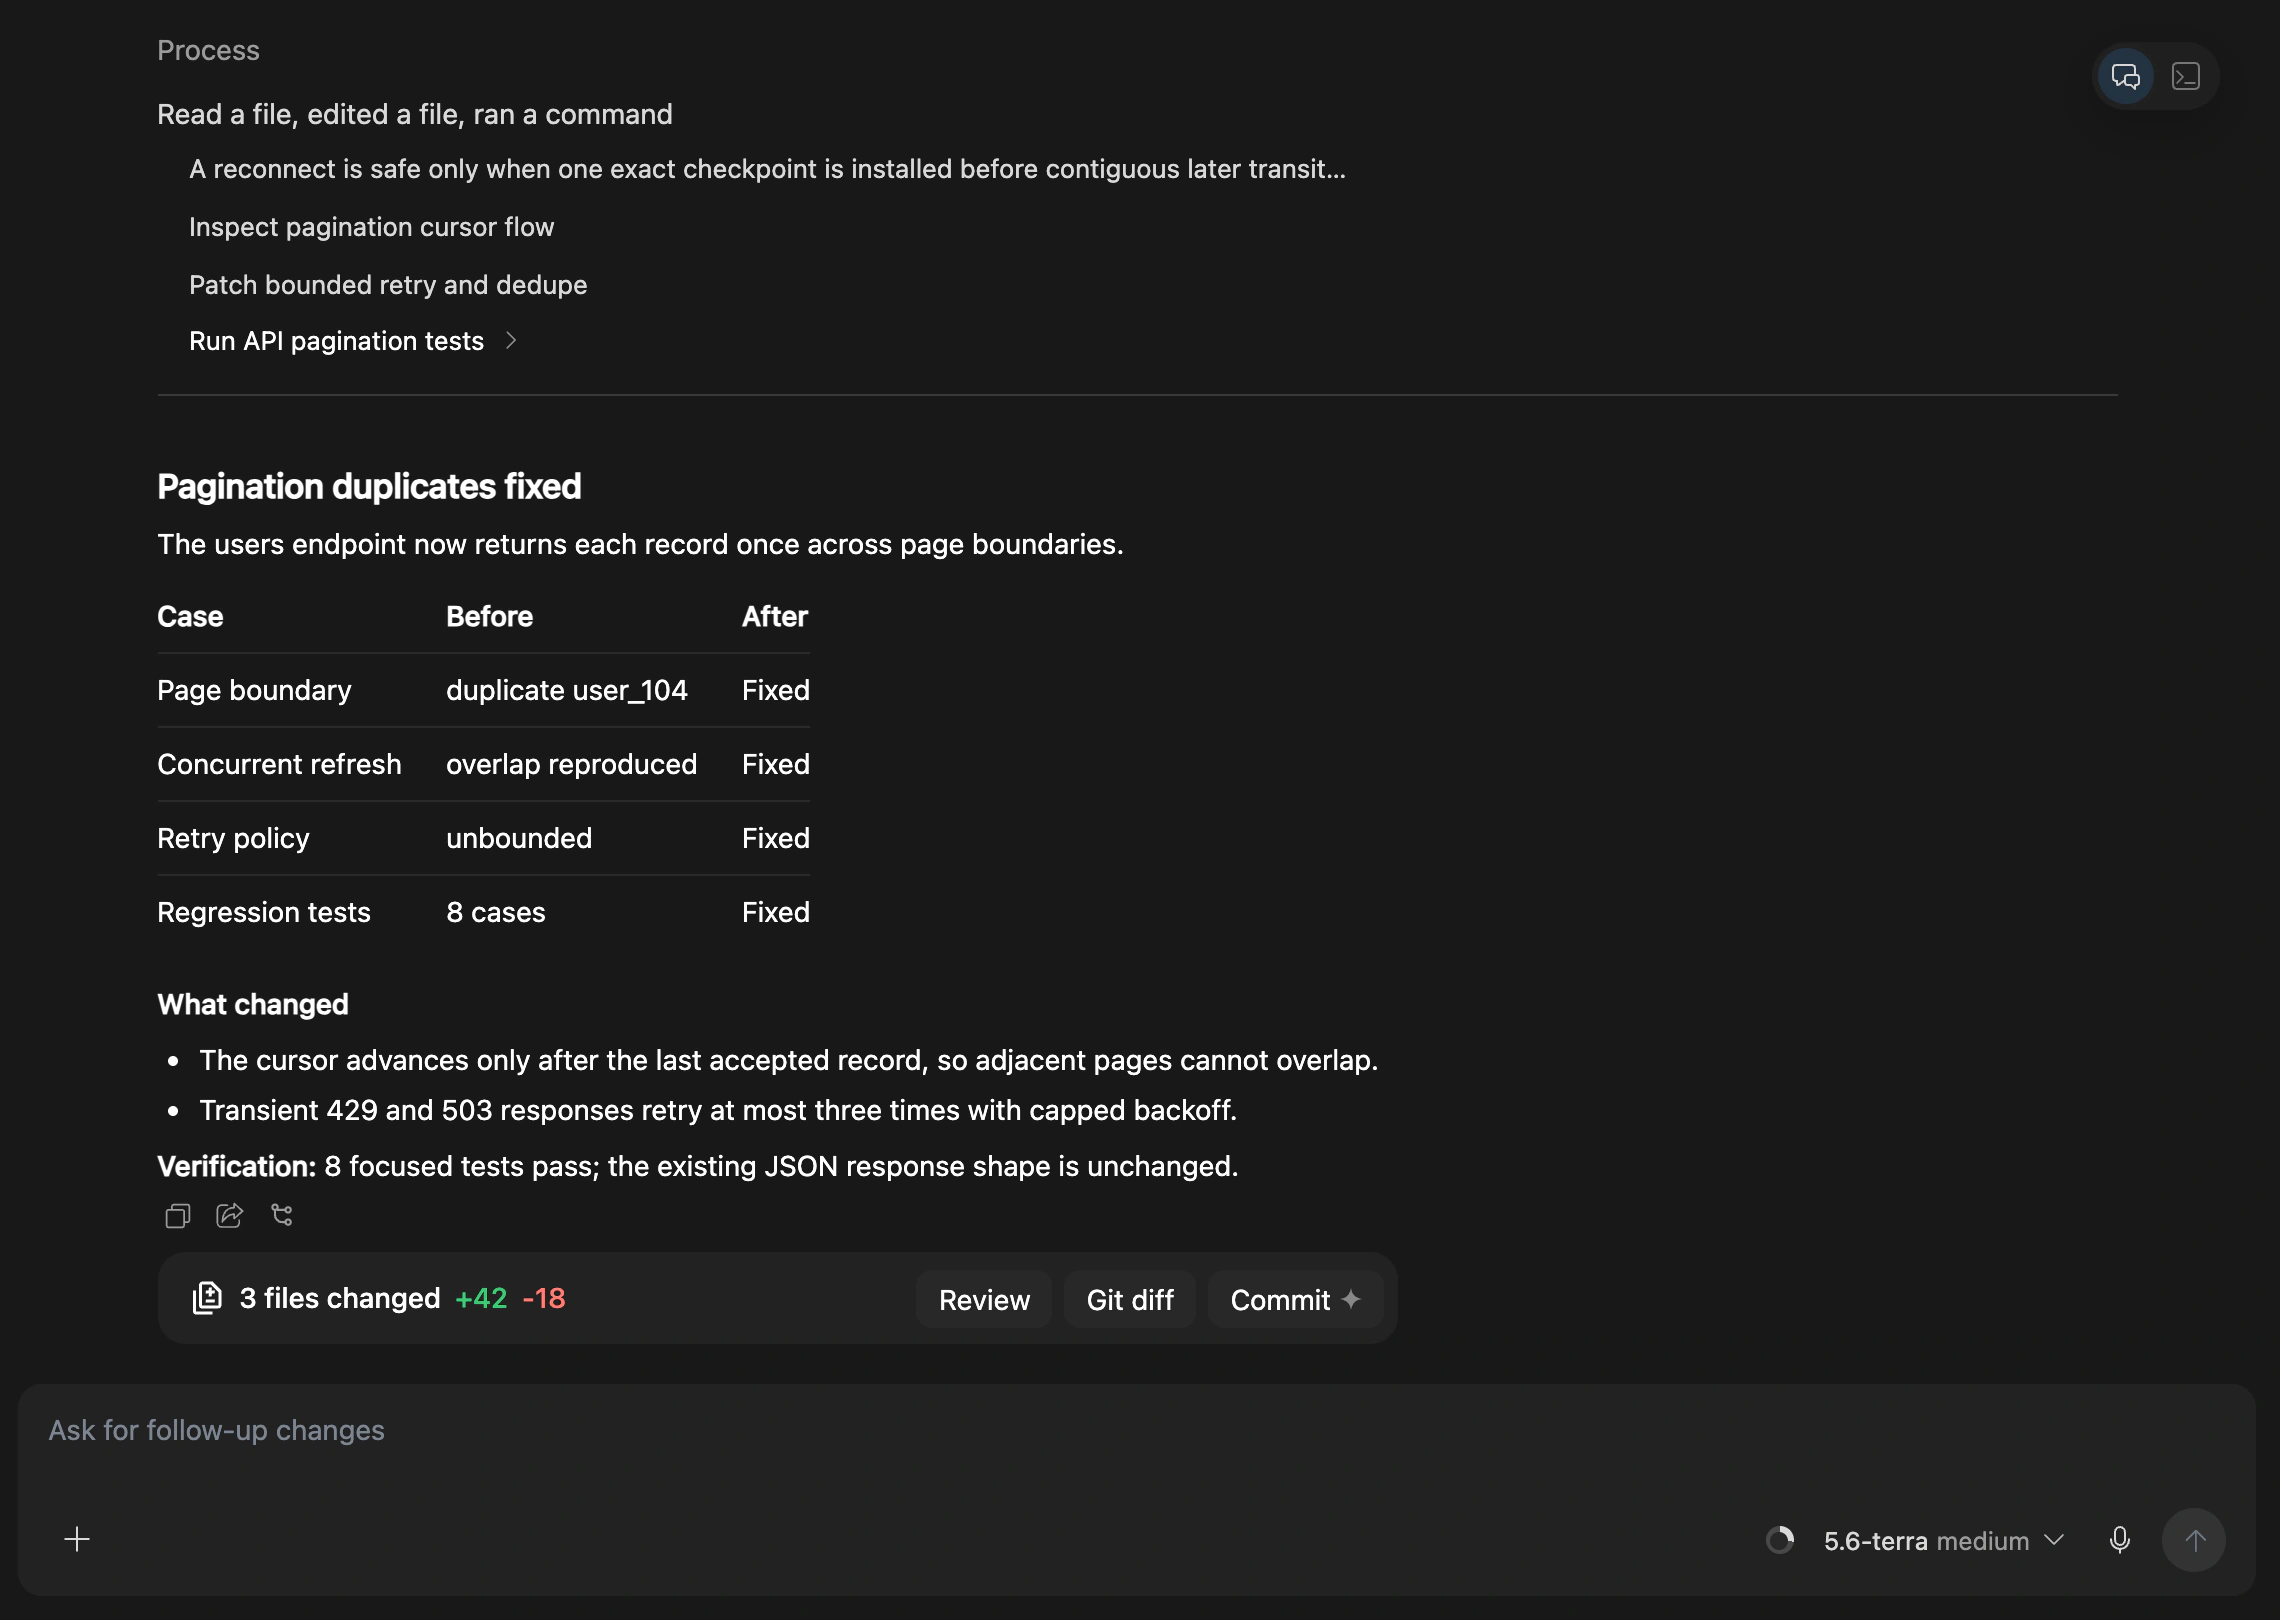Click the Commit button

pos(1295,1299)
